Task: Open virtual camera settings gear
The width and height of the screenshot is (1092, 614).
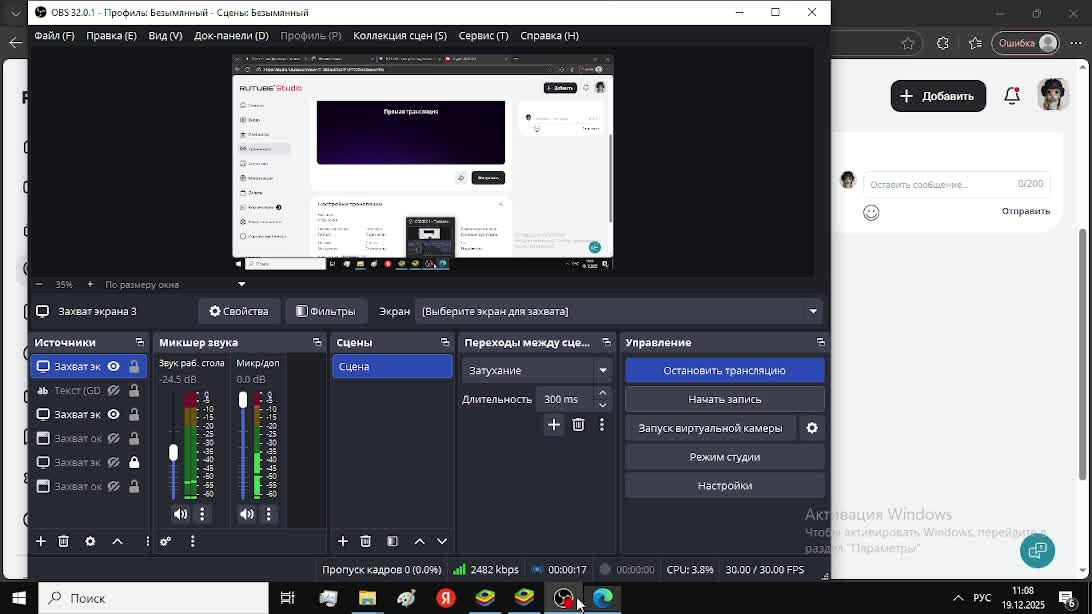Action: (x=812, y=428)
